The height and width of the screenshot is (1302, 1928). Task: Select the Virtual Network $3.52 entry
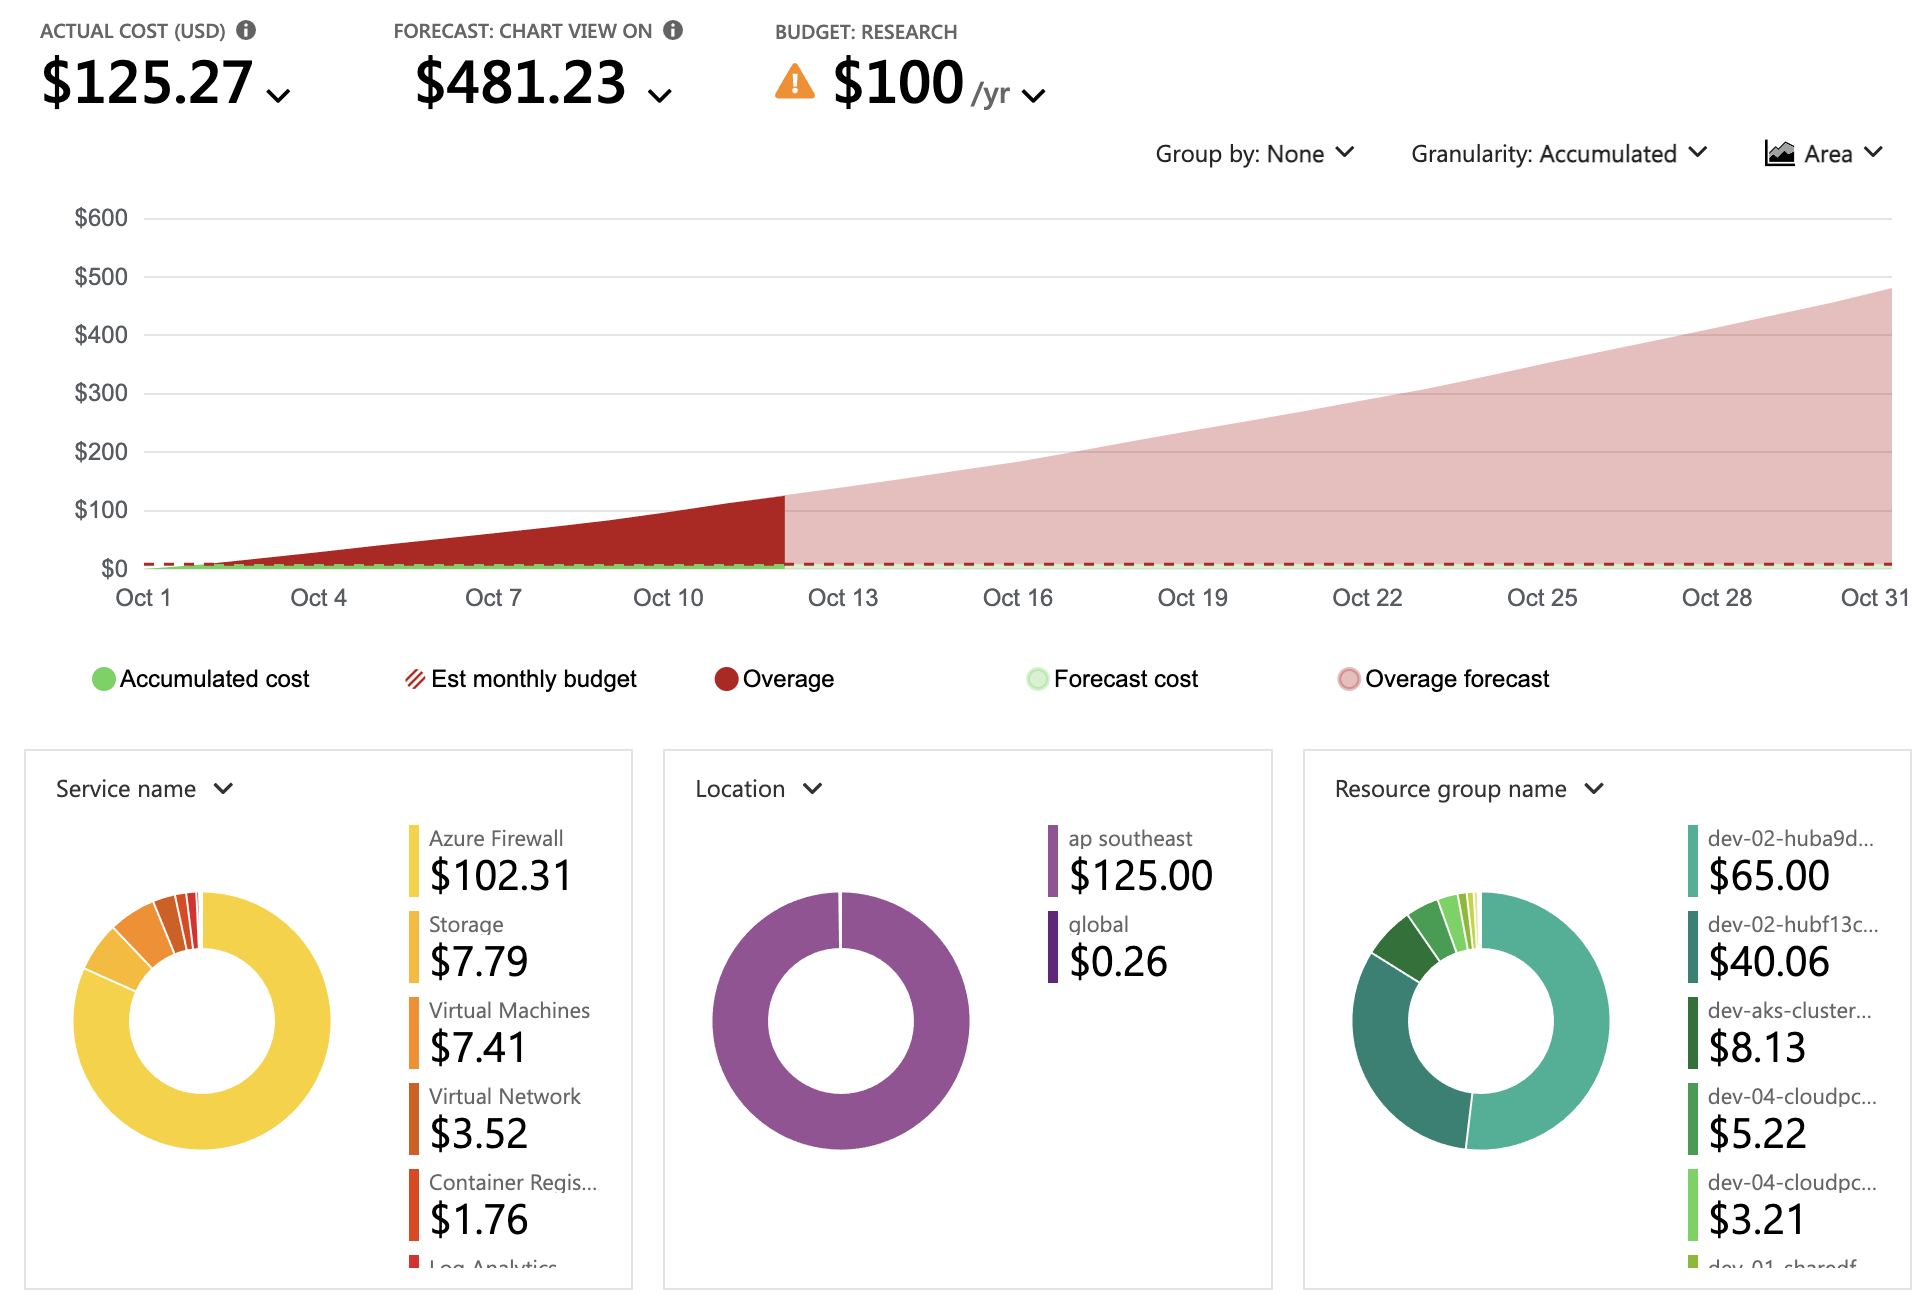pyautogui.click(x=495, y=1119)
